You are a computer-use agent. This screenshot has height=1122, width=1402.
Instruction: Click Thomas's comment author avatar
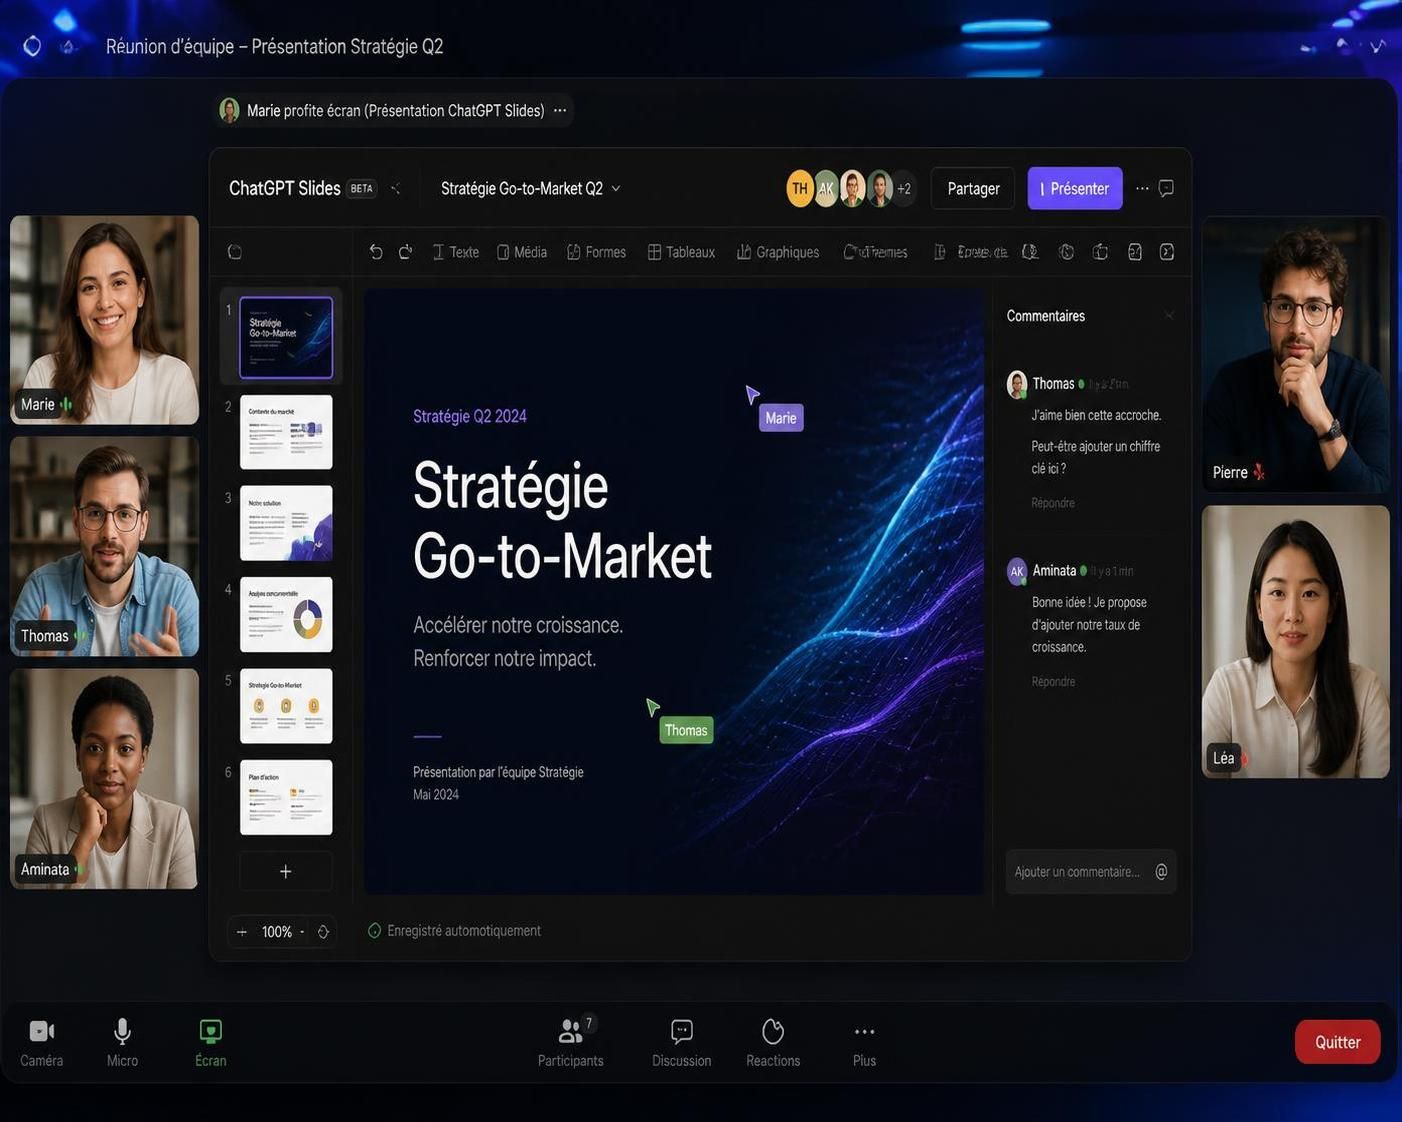click(x=1017, y=385)
